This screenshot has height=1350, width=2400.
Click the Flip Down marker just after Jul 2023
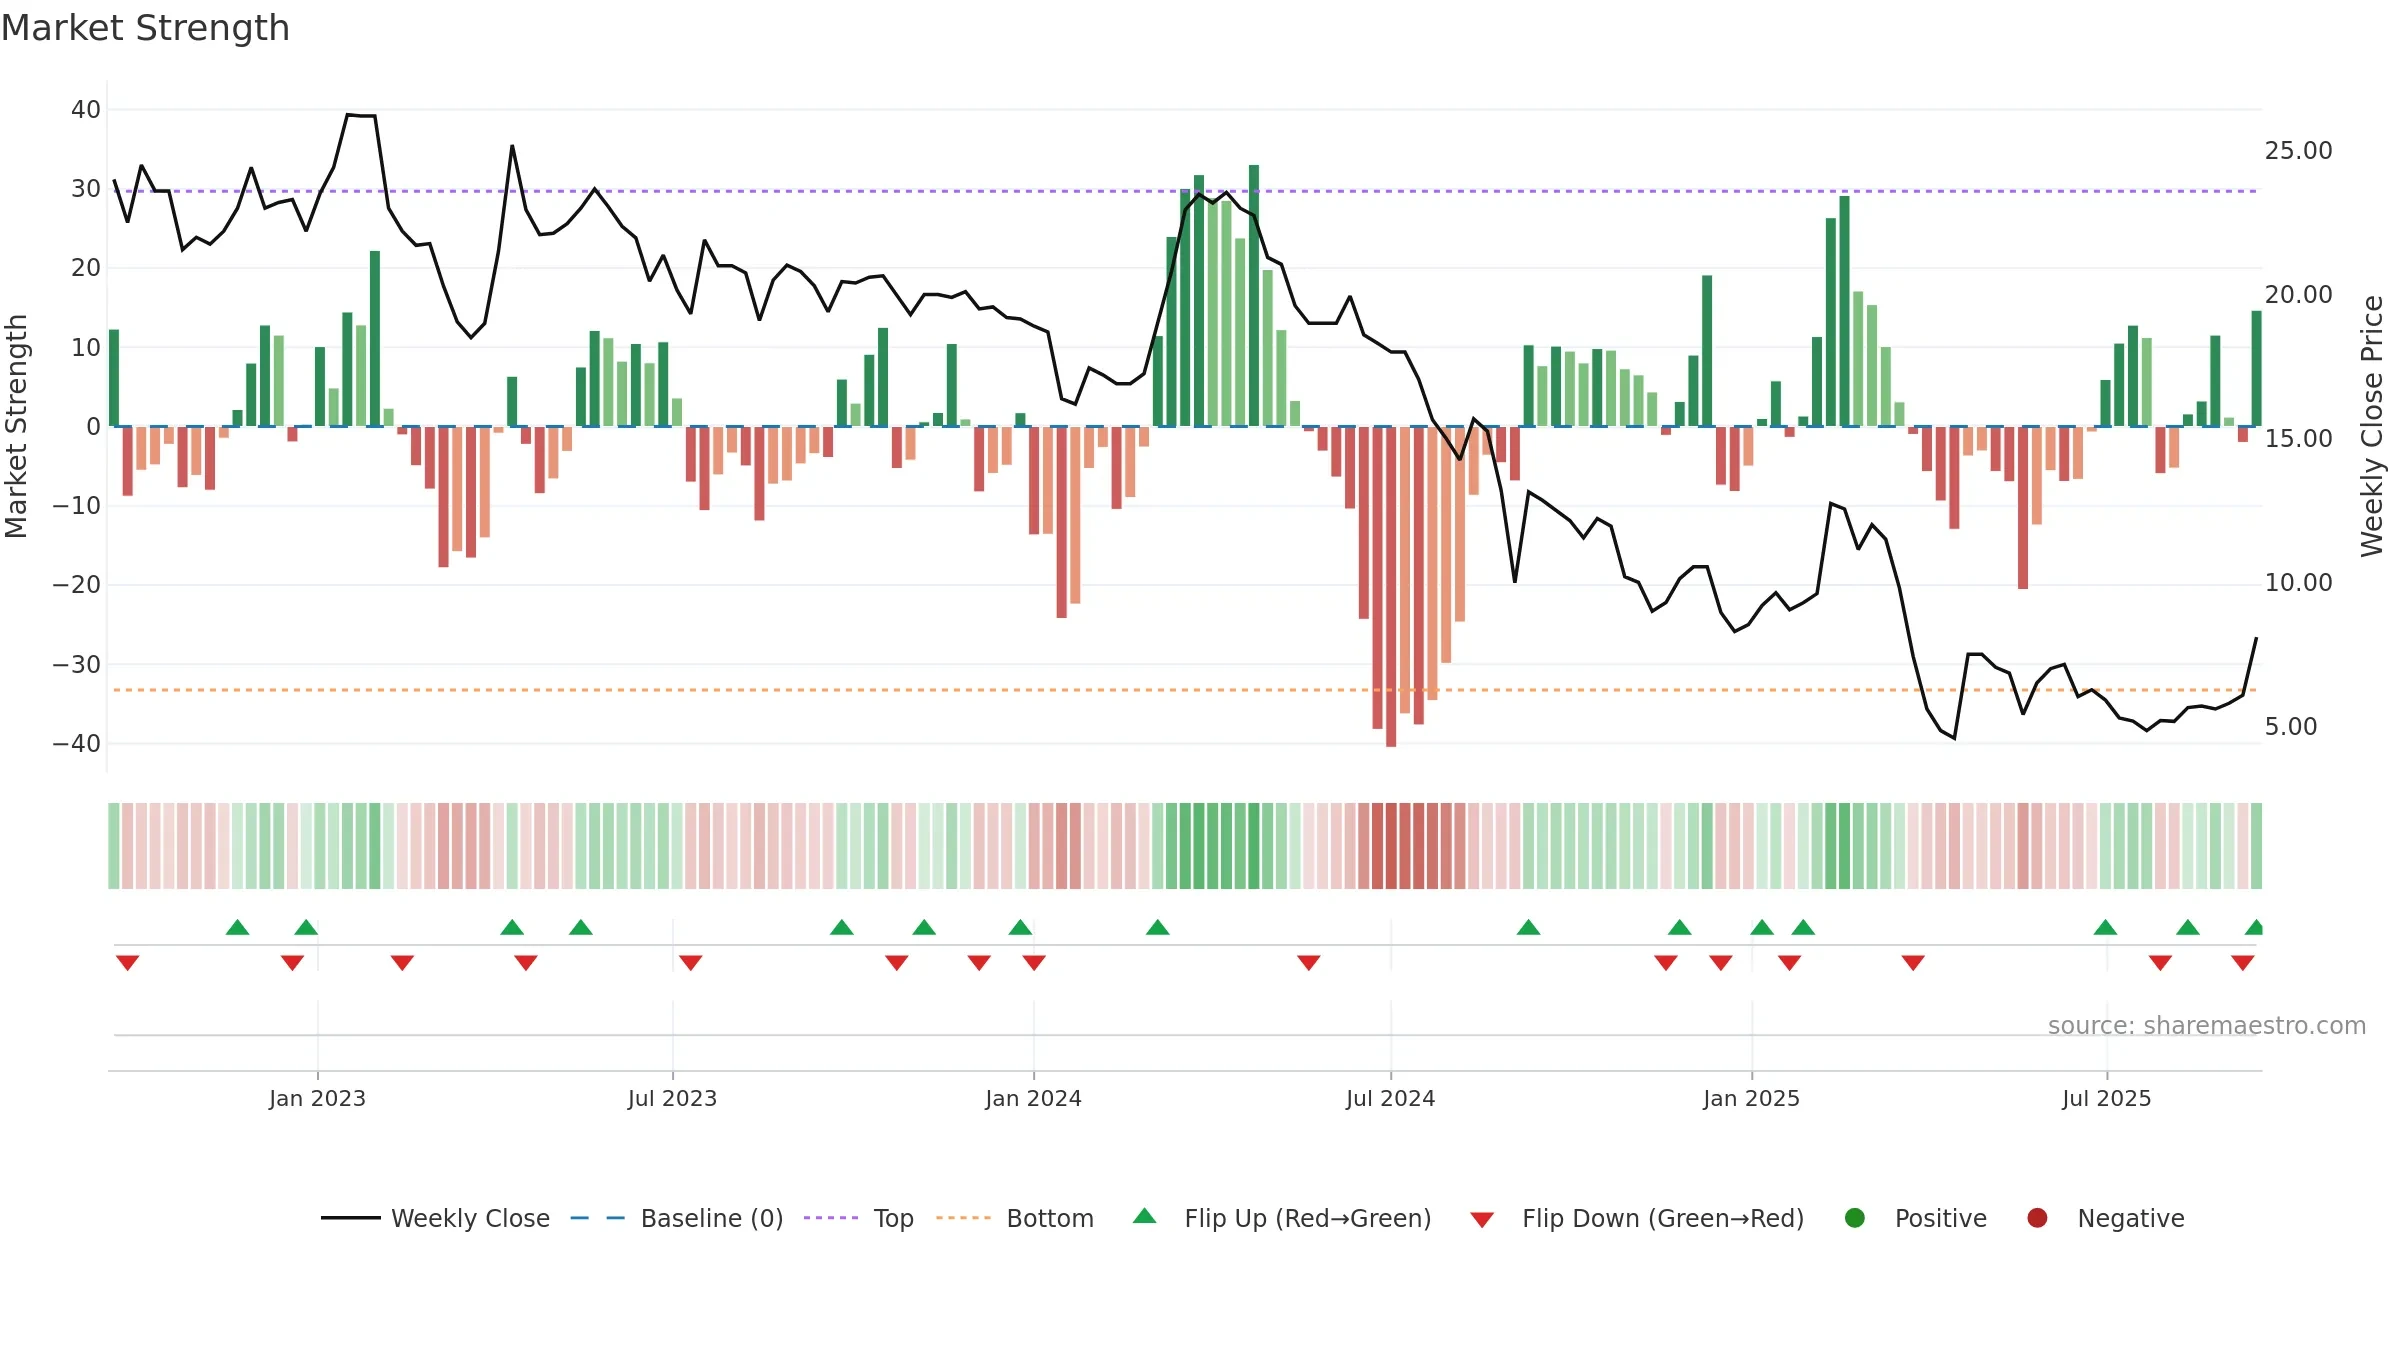click(690, 963)
